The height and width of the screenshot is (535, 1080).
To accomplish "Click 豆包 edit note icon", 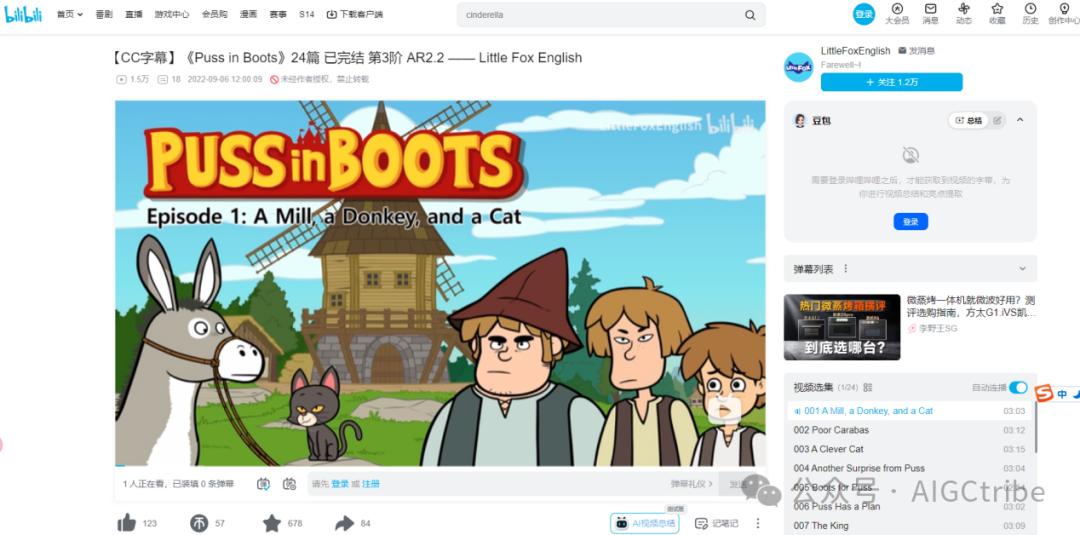I will pyautogui.click(x=997, y=120).
